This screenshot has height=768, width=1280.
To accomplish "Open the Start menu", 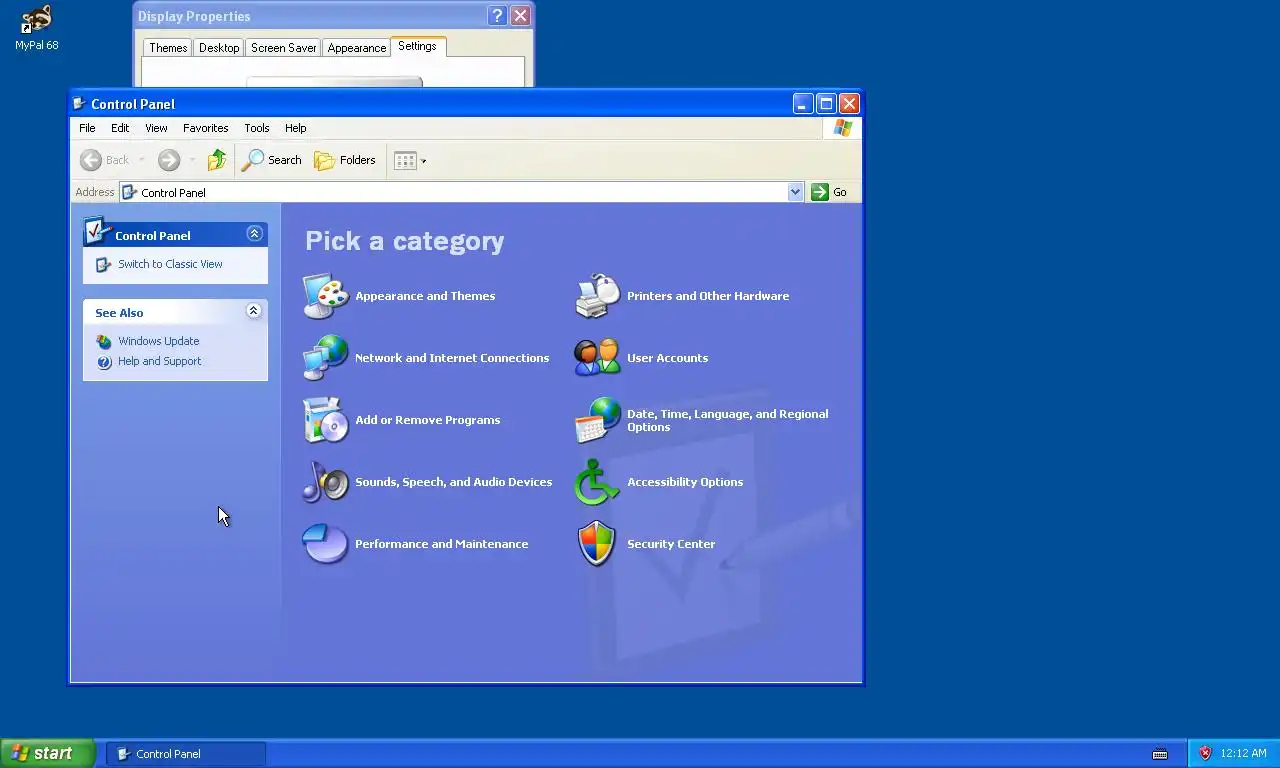I will (47, 753).
